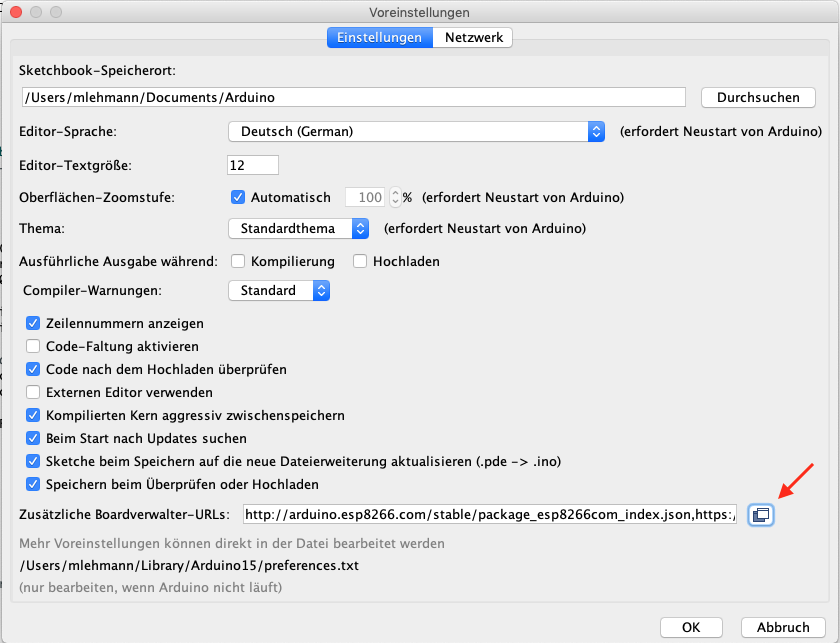Expand the Thema dropdown

298,228
